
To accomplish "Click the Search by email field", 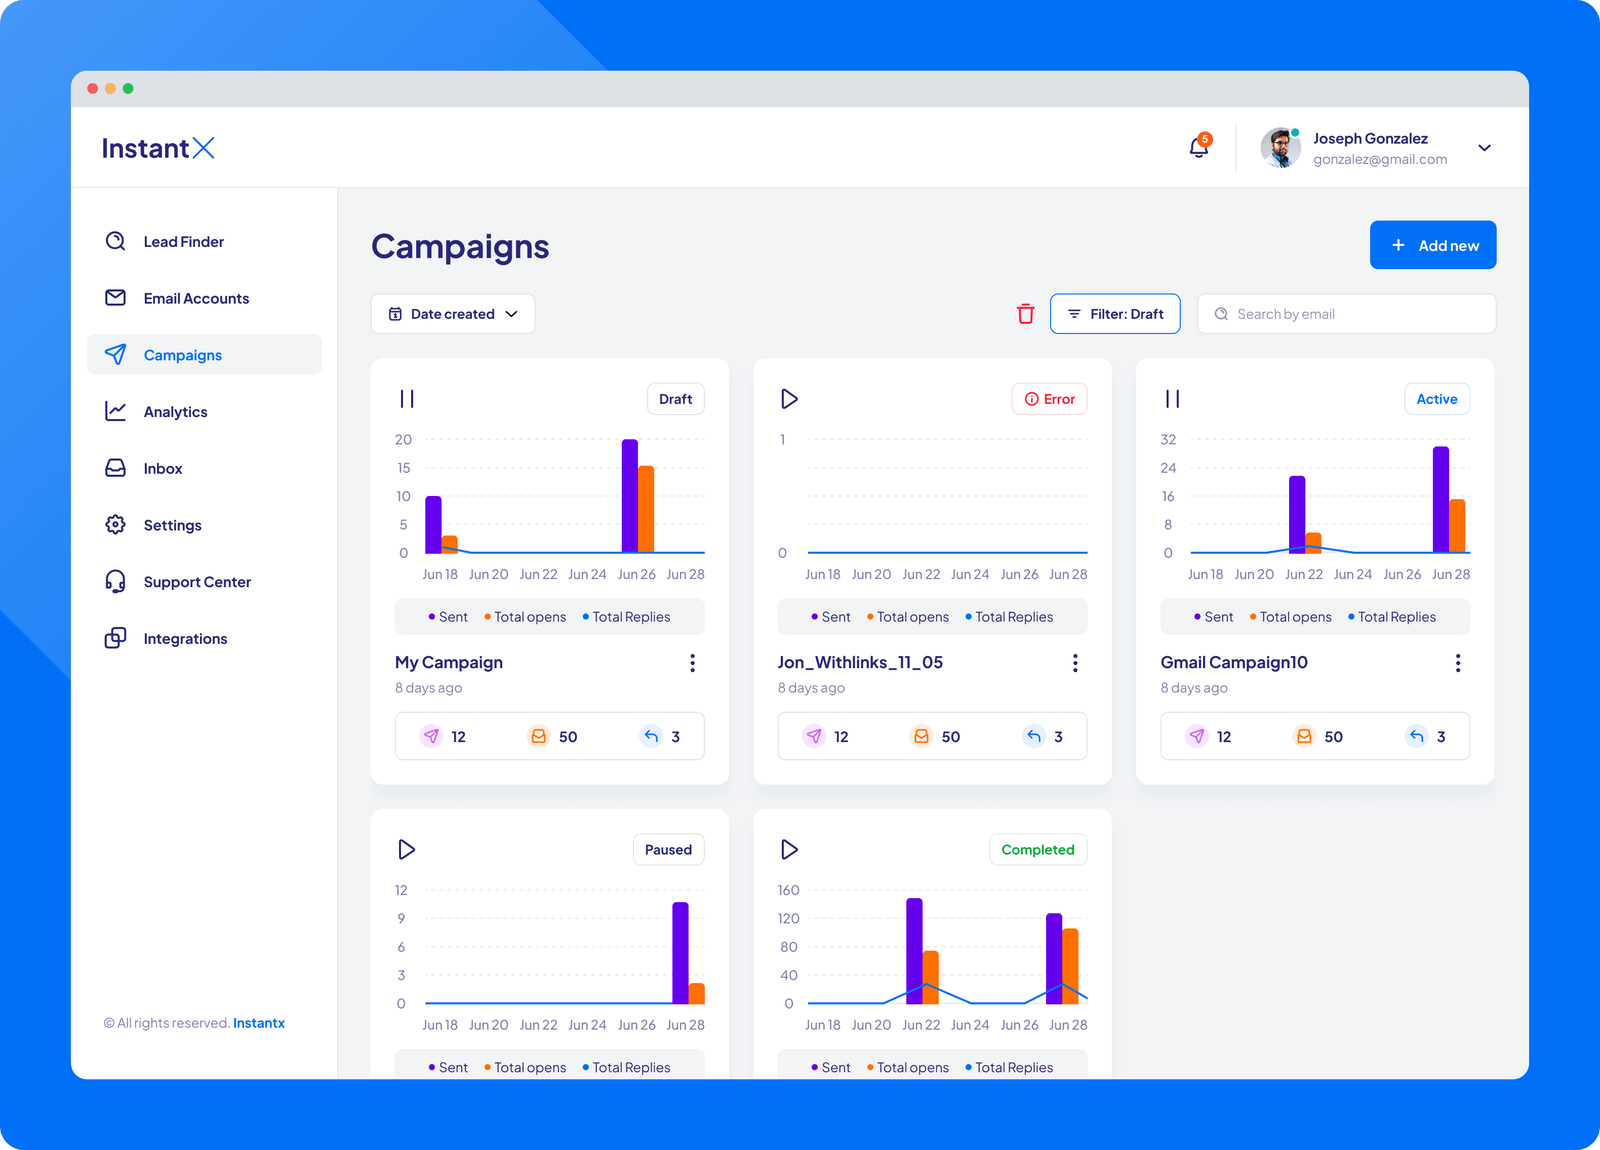I will click(x=1345, y=313).
